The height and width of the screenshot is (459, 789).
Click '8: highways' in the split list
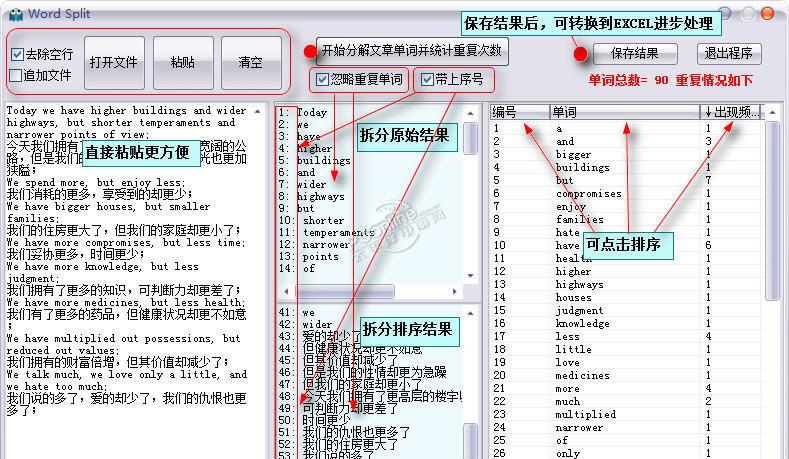click(311, 197)
